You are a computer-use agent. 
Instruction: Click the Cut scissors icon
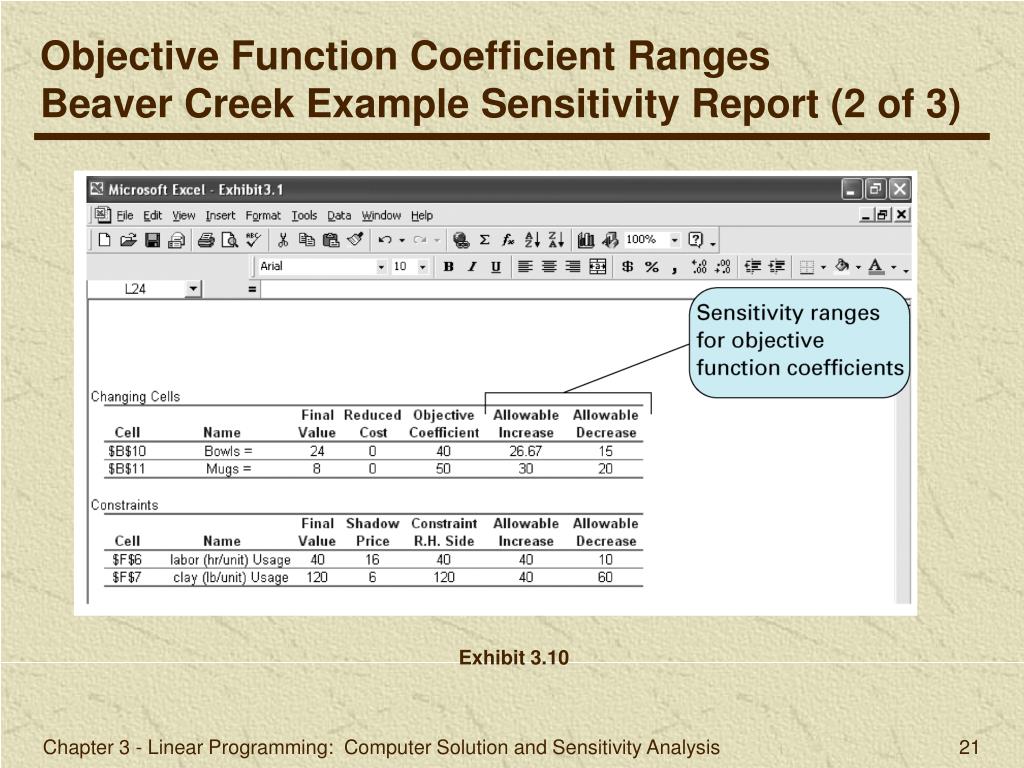(x=283, y=240)
